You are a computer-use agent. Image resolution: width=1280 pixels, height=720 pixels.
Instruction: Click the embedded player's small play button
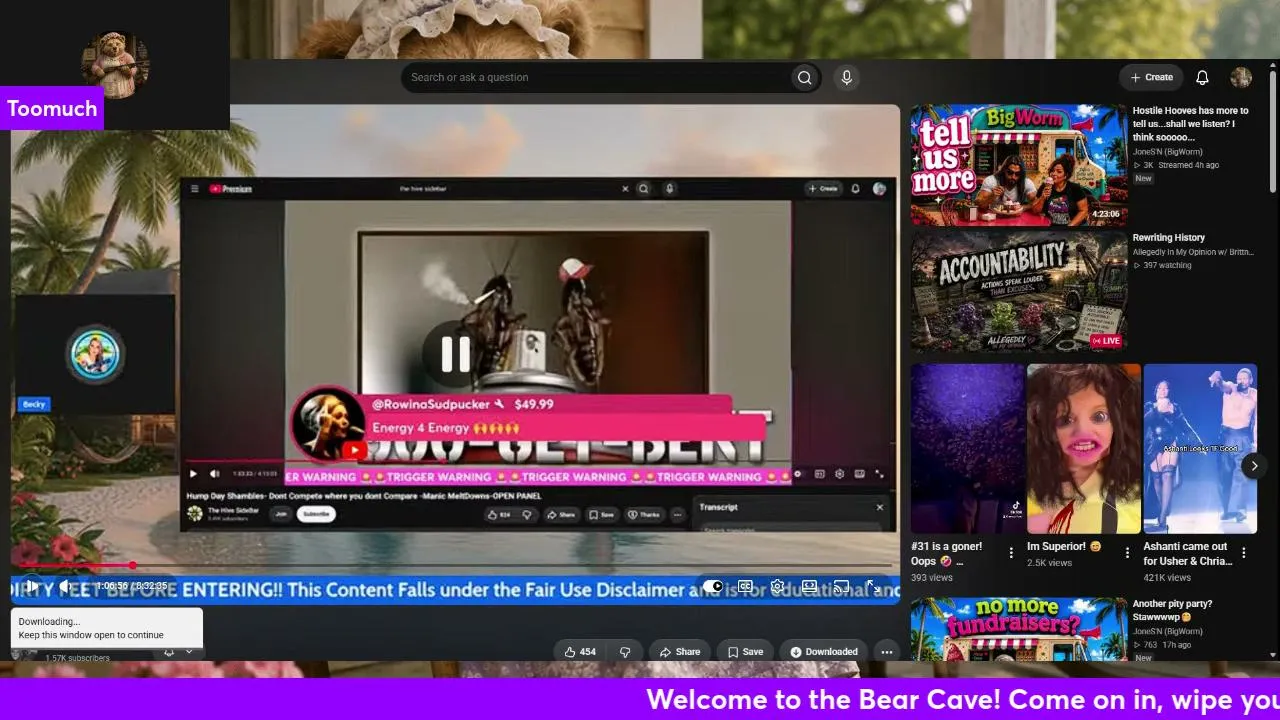pyautogui.click(x=193, y=474)
